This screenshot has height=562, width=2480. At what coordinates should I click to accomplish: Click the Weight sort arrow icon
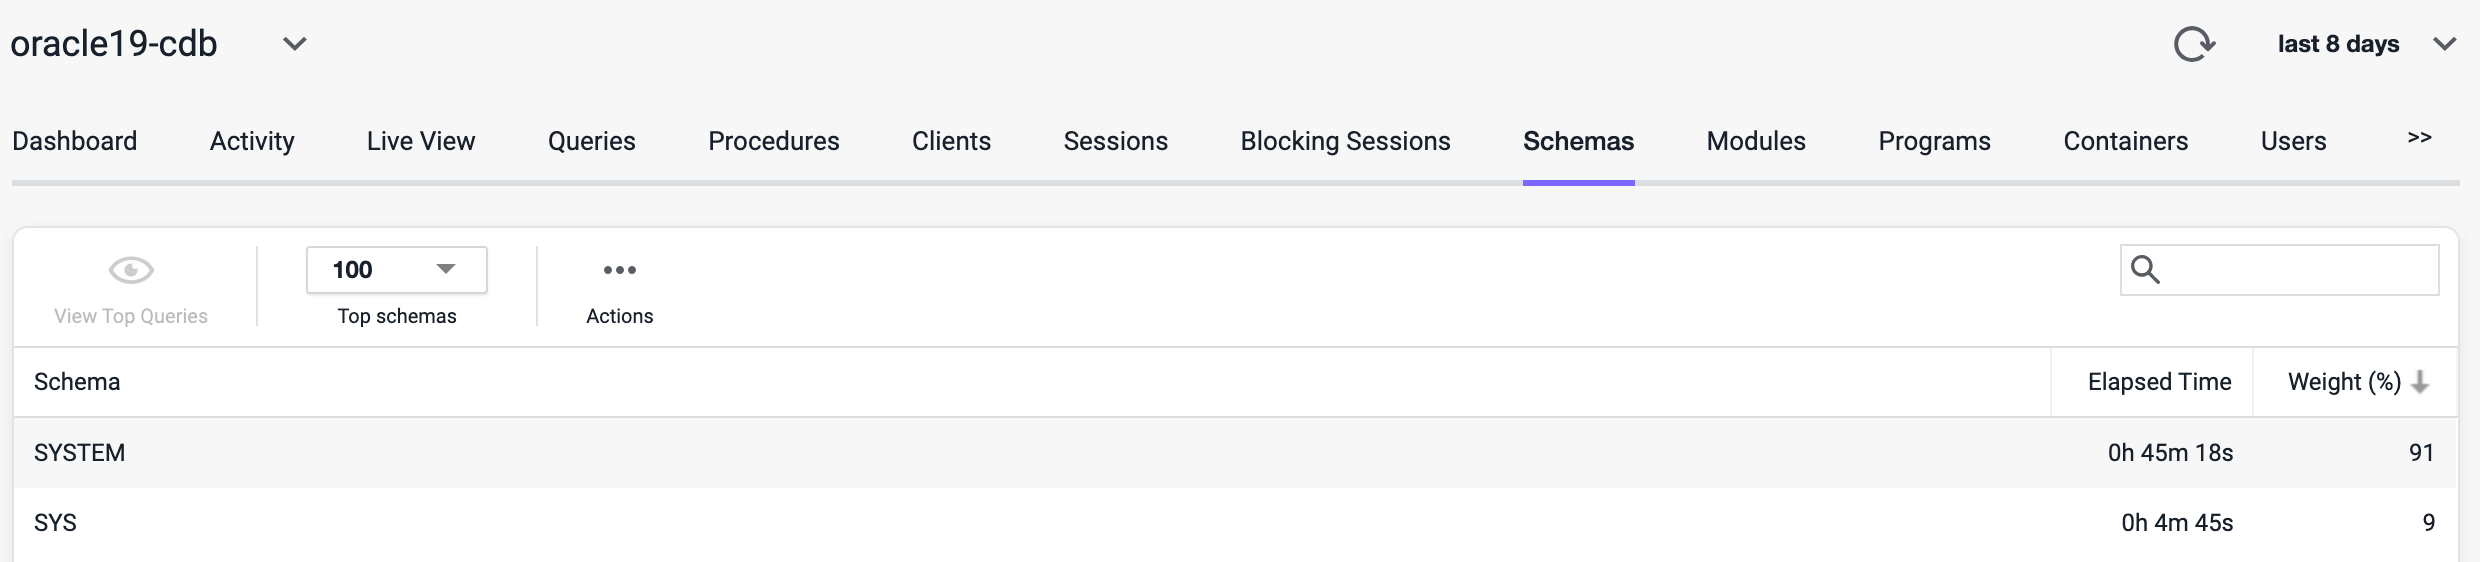coord(2420,382)
